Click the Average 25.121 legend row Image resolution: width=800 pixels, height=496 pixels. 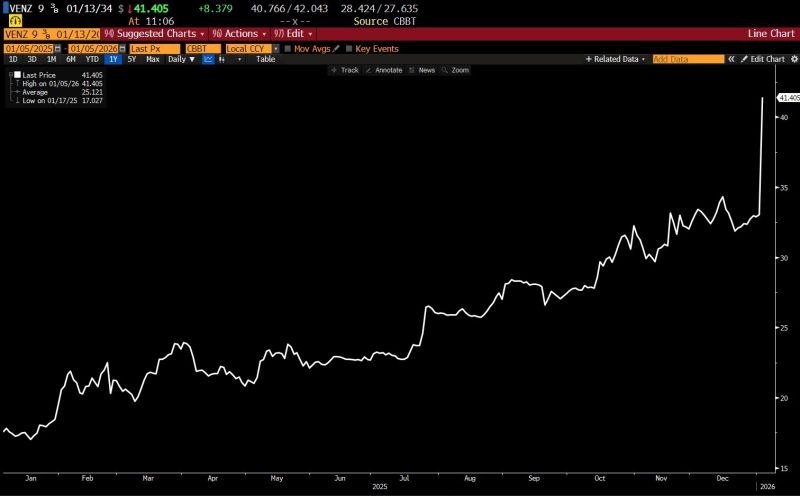pyautogui.click(x=59, y=92)
